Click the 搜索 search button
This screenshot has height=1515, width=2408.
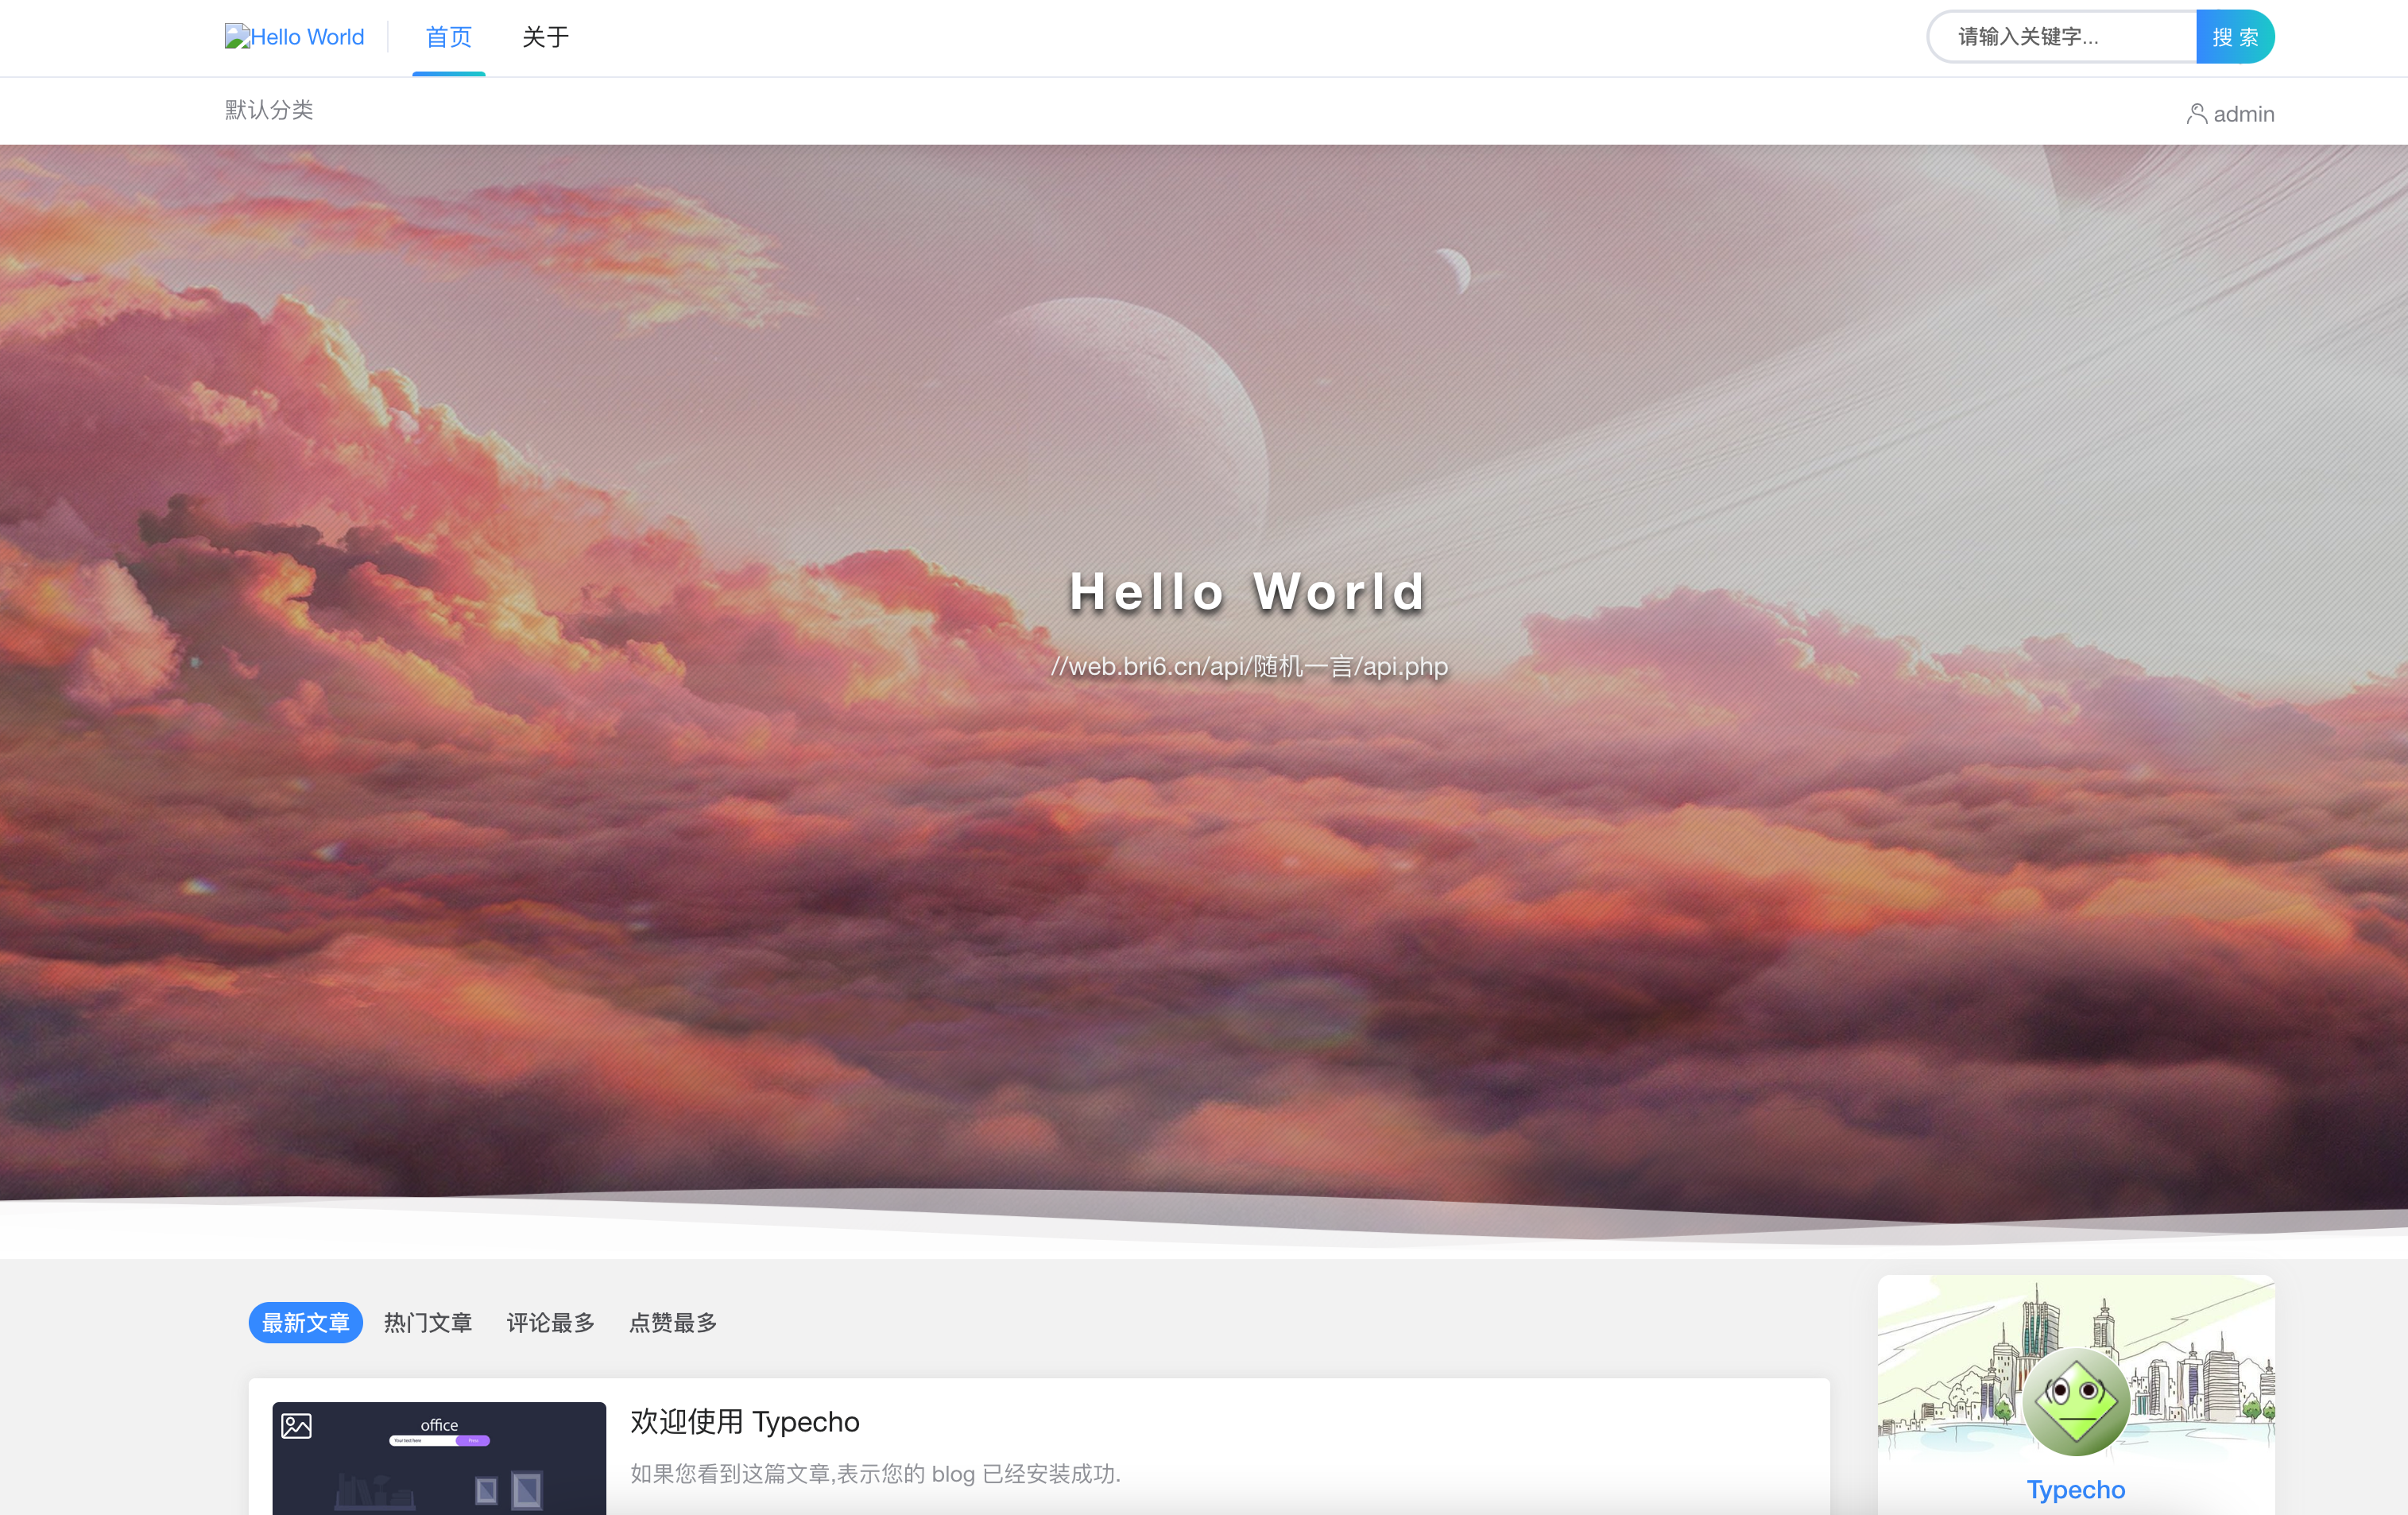coord(2235,37)
